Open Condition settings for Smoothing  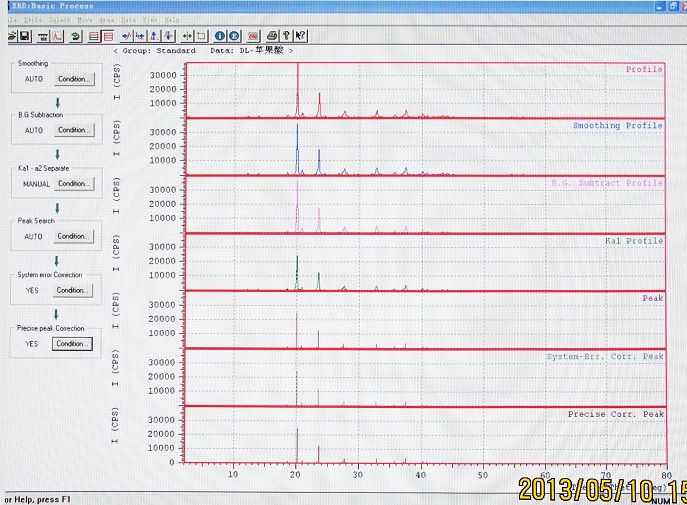(x=73, y=78)
